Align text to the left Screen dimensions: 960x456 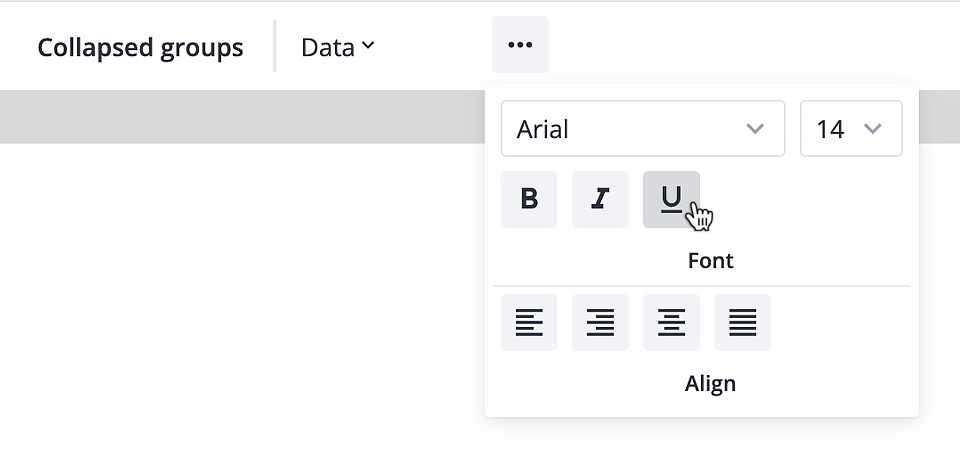pos(529,323)
